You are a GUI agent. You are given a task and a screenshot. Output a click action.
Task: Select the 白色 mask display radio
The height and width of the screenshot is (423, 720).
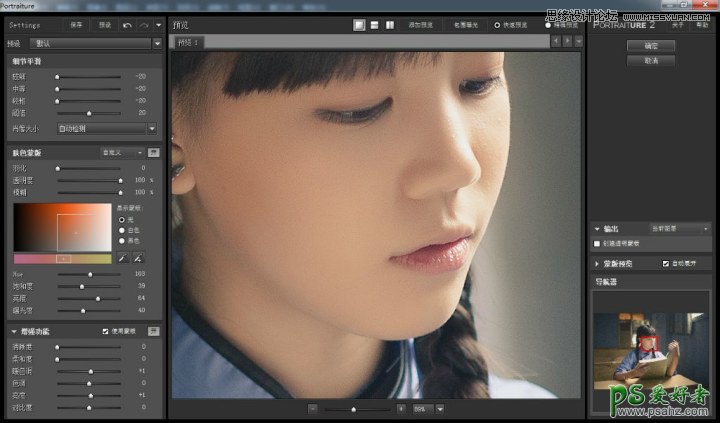click(x=122, y=229)
